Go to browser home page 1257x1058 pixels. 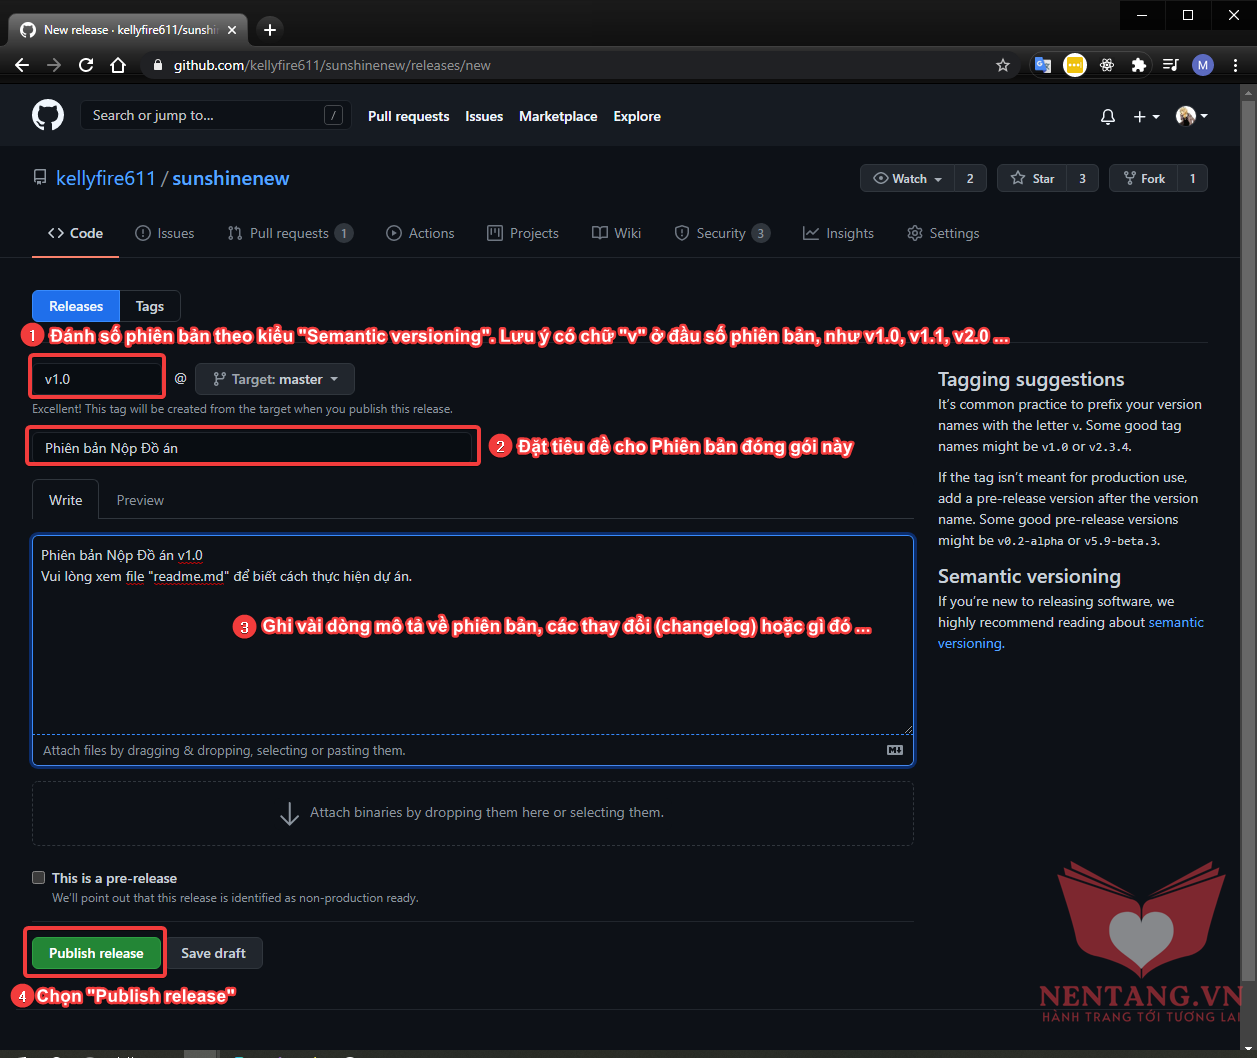click(x=118, y=65)
